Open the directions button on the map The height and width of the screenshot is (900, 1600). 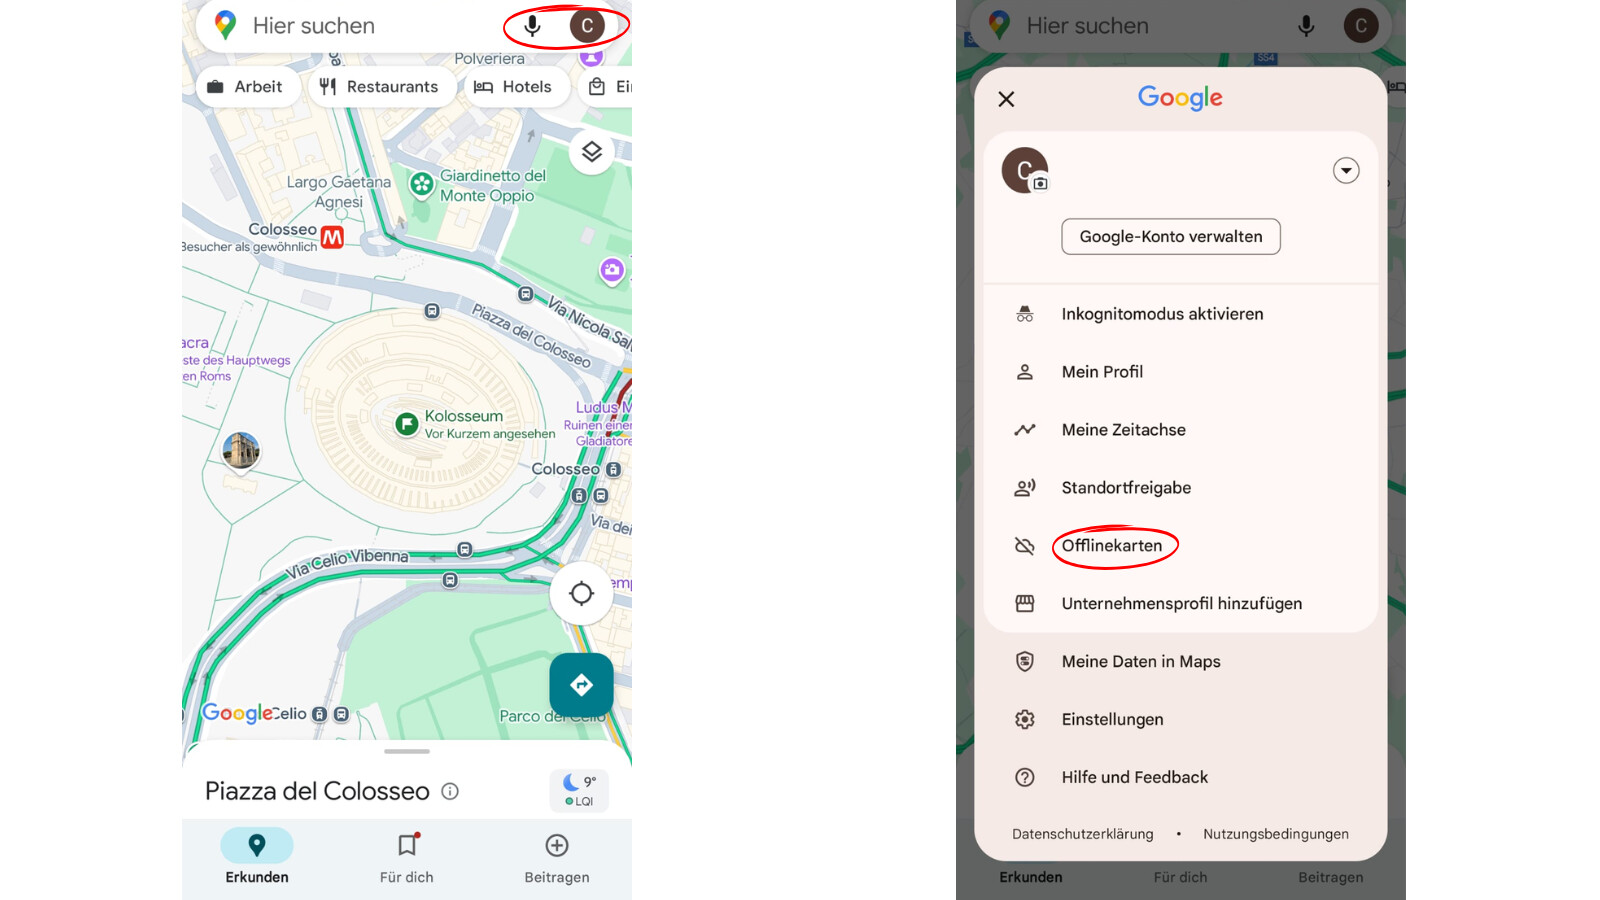[x=581, y=685]
